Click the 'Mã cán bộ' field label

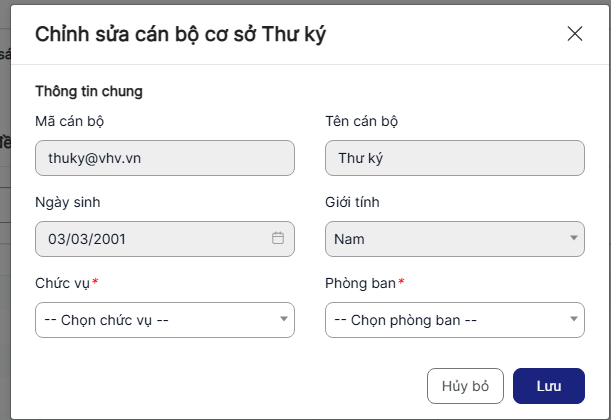pyautogui.click(x=70, y=121)
